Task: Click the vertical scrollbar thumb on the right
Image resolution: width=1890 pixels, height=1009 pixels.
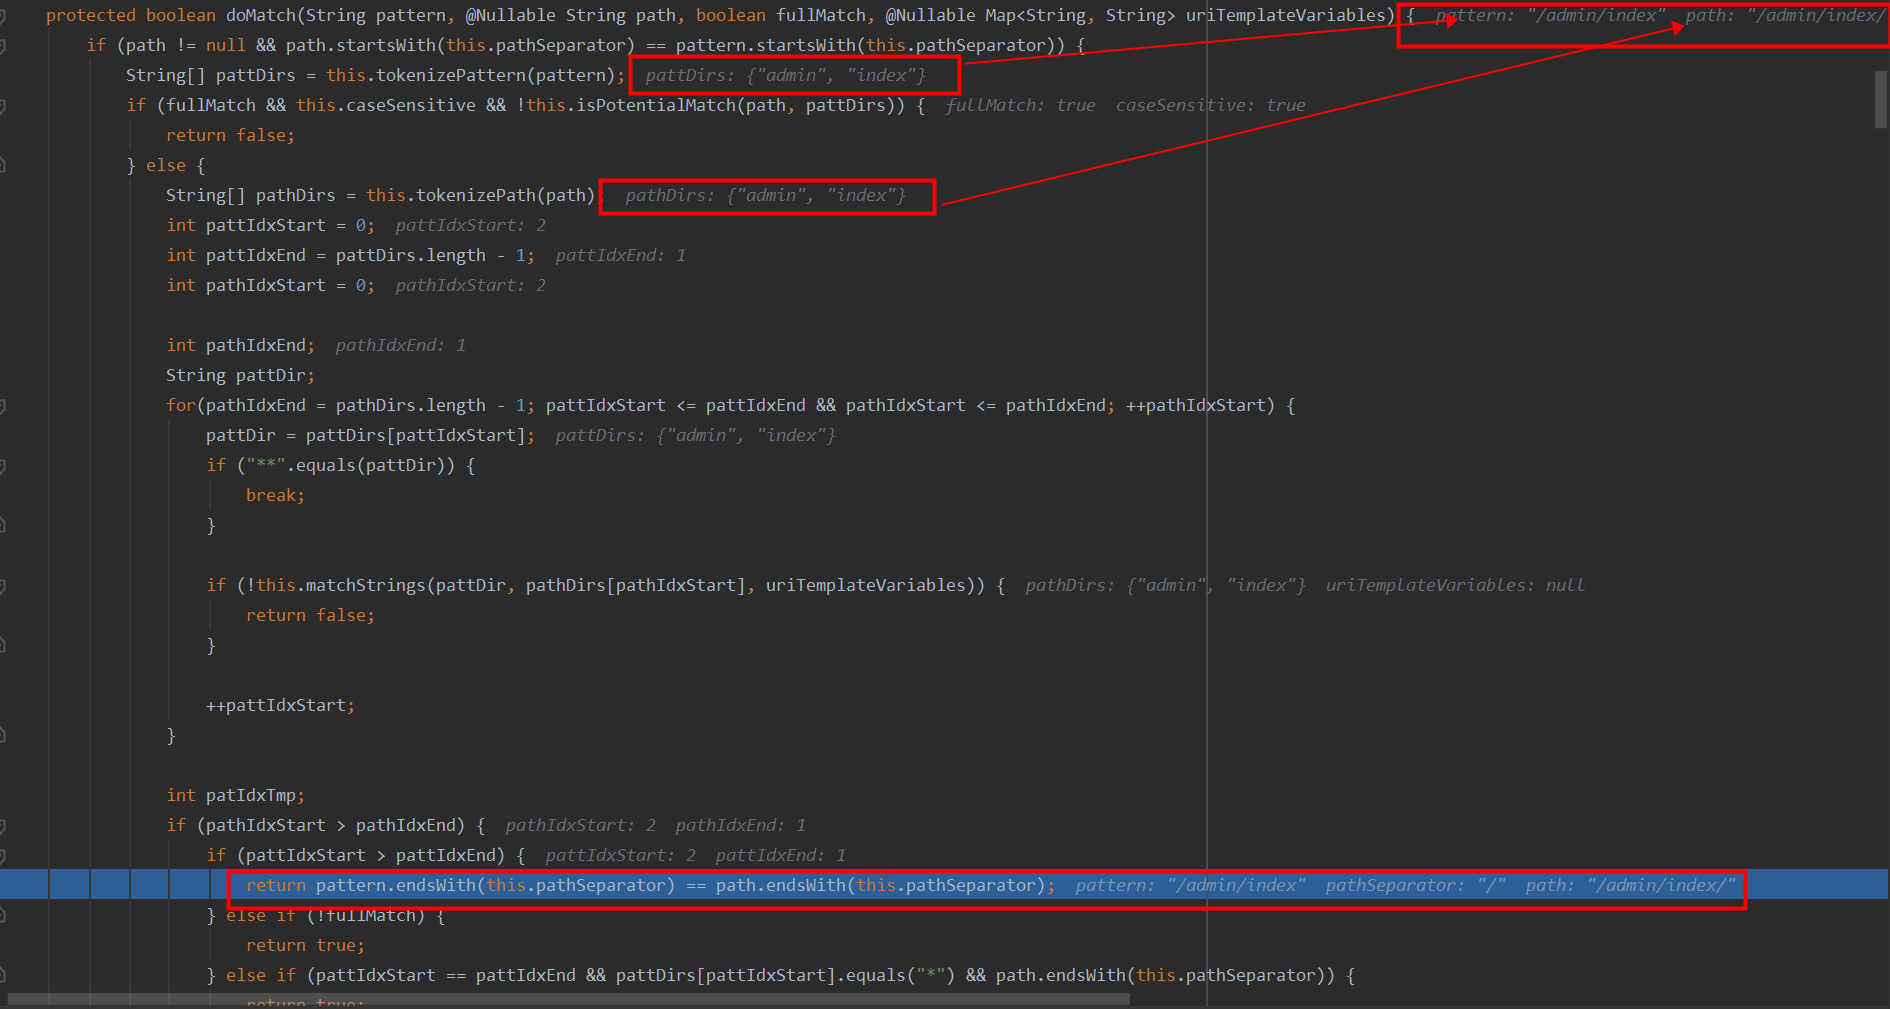Action: pyautogui.click(x=1881, y=99)
